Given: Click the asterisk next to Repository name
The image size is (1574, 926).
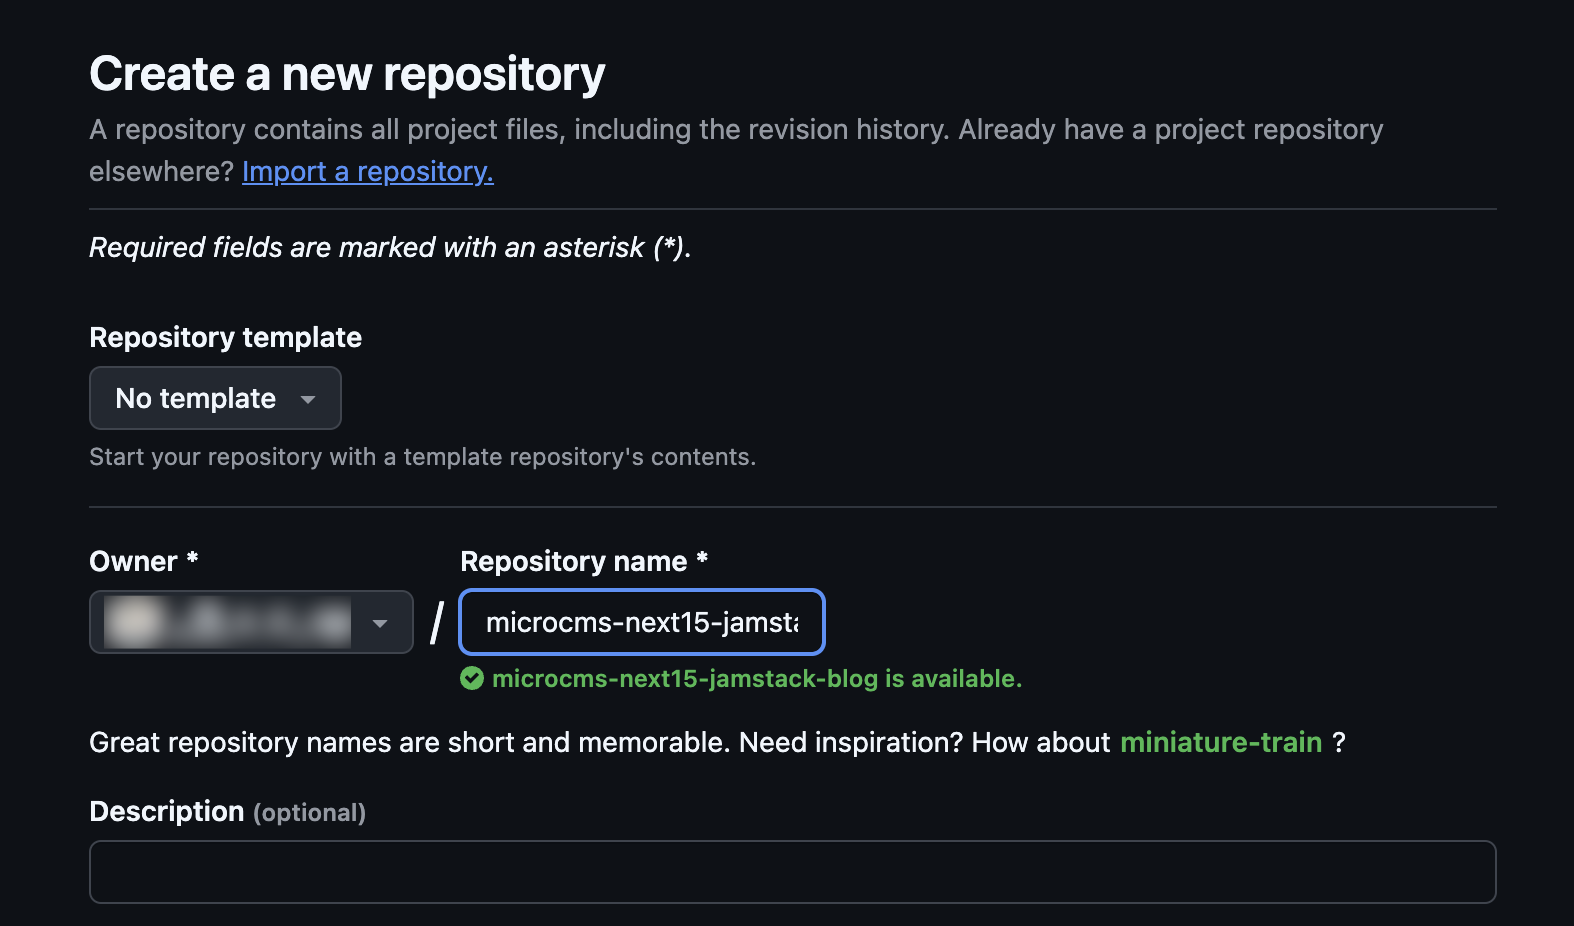Looking at the screenshot, I should 702,558.
